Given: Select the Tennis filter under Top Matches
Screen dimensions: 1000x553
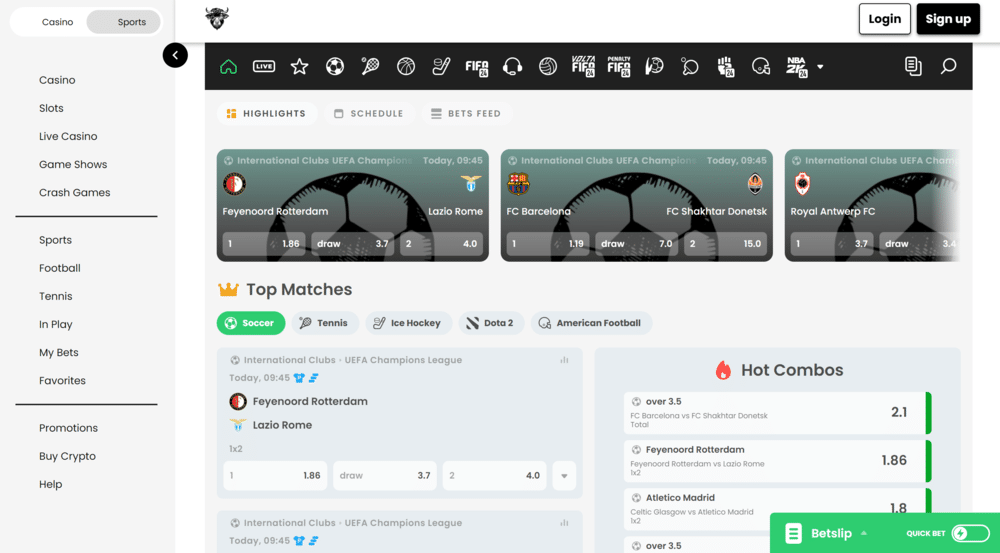Looking at the screenshot, I should point(325,323).
